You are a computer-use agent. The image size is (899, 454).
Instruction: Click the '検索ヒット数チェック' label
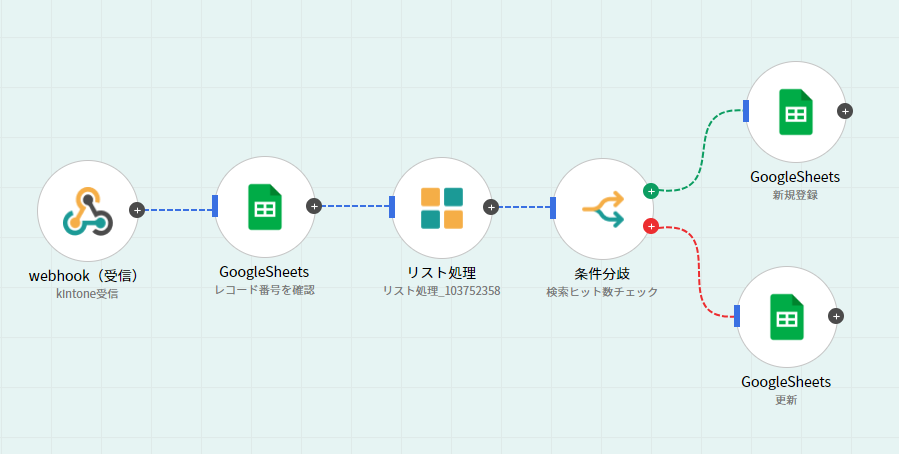pos(602,292)
